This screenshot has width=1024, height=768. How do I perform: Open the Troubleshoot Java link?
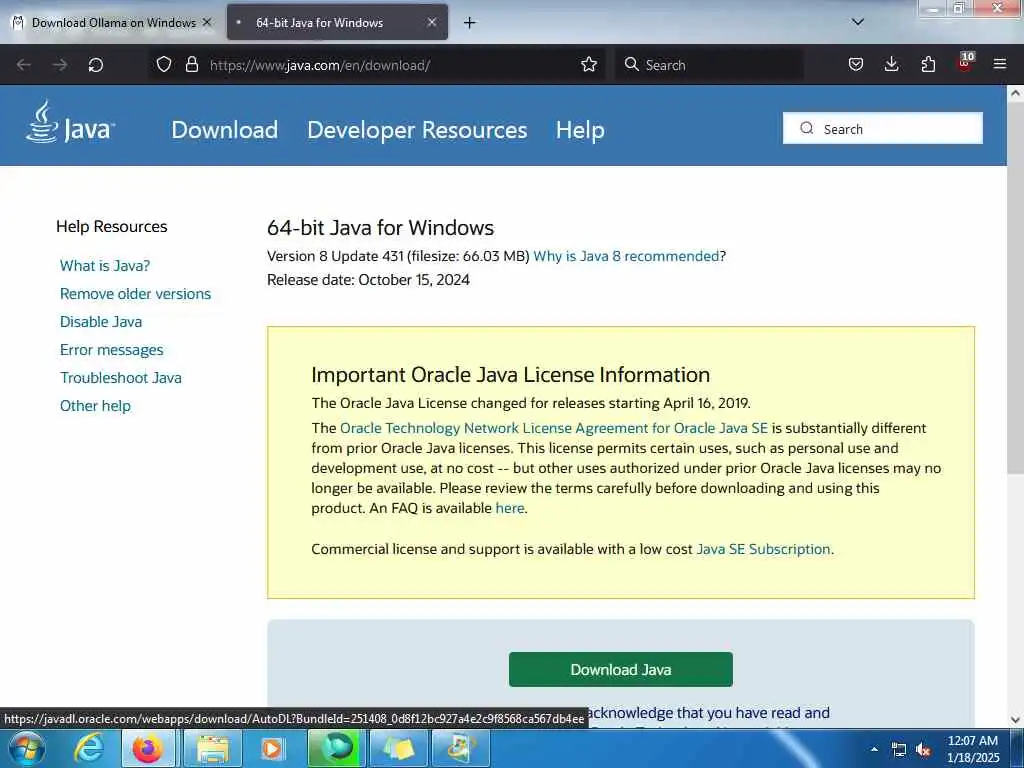coord(121,378)
